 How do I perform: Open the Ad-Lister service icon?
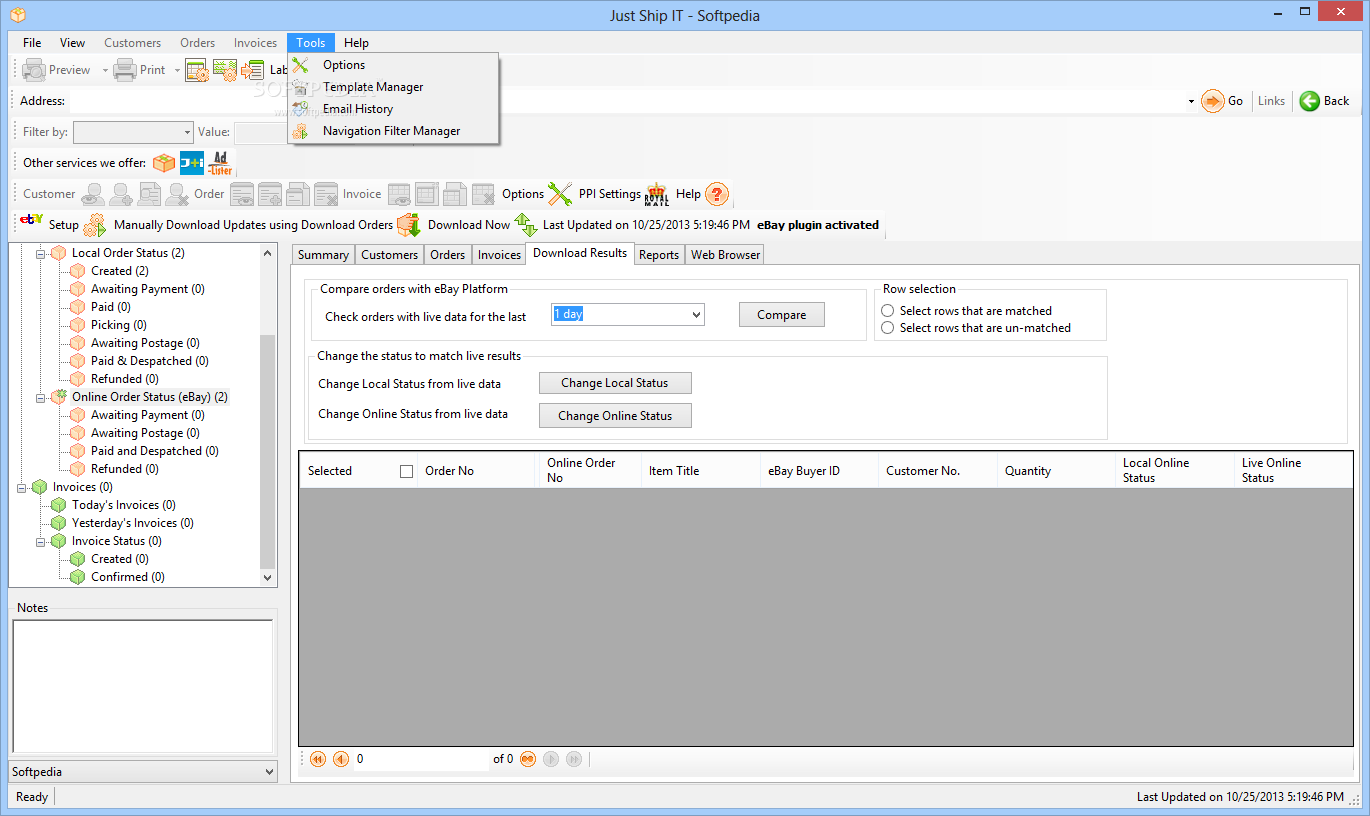pos(220,163)
